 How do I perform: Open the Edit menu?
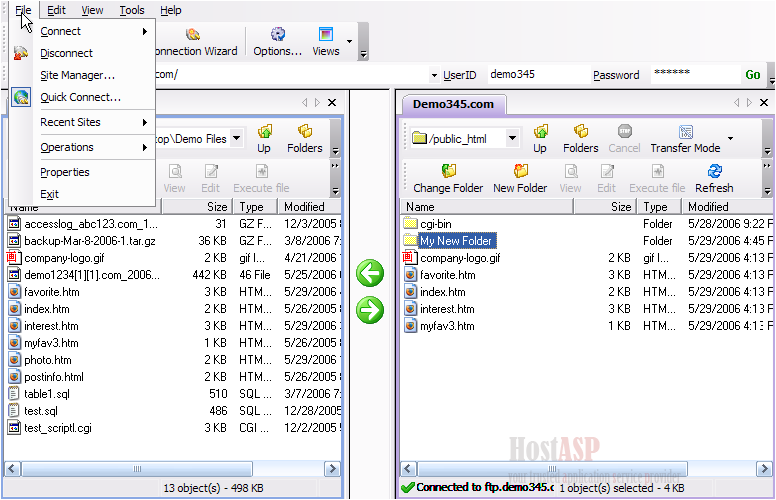click(x=56, y=10)
